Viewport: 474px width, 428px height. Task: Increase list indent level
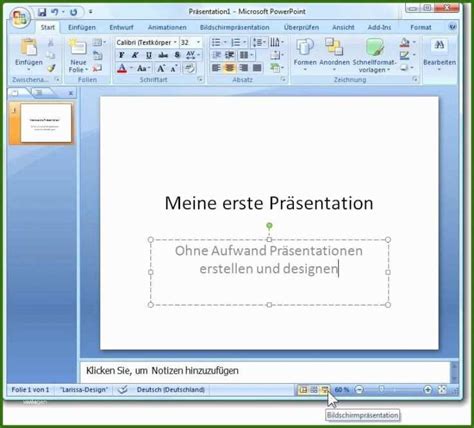coord(230,55)
